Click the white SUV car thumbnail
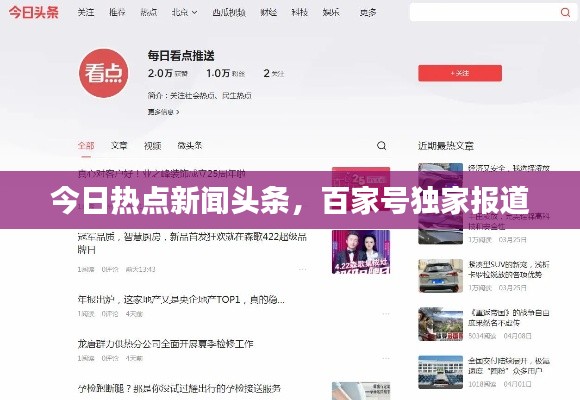 (441, 276)
